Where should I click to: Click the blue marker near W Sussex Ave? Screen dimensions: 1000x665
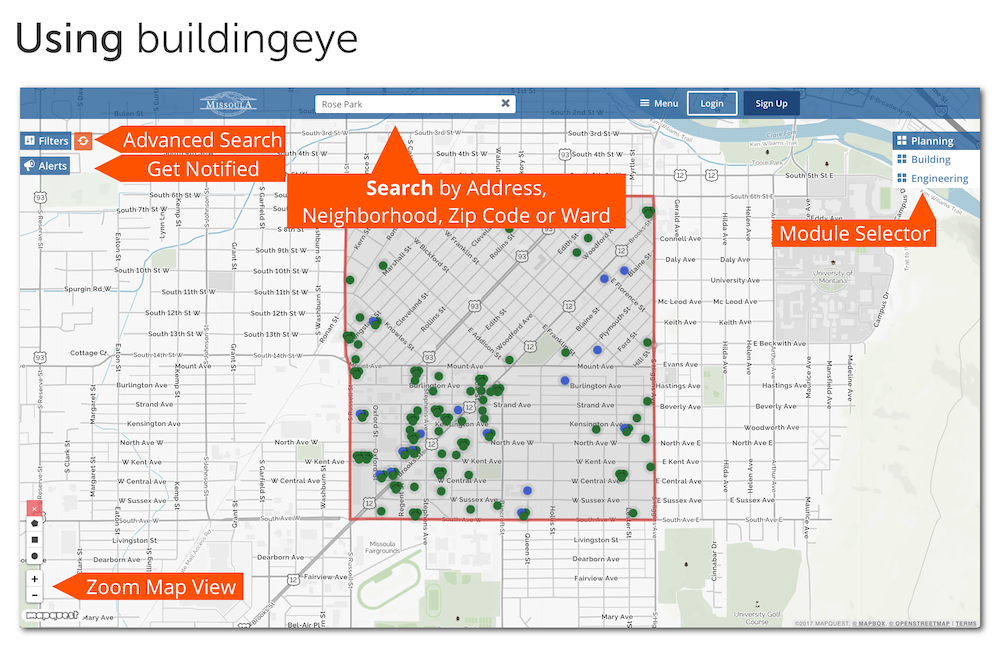tap(527, 490)
